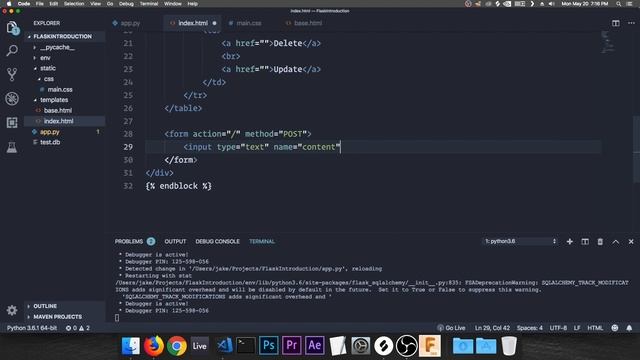The height and width of the screenshot is (360, 640).
Task: Open Ableton Live from the Dock
Action: 200,346
